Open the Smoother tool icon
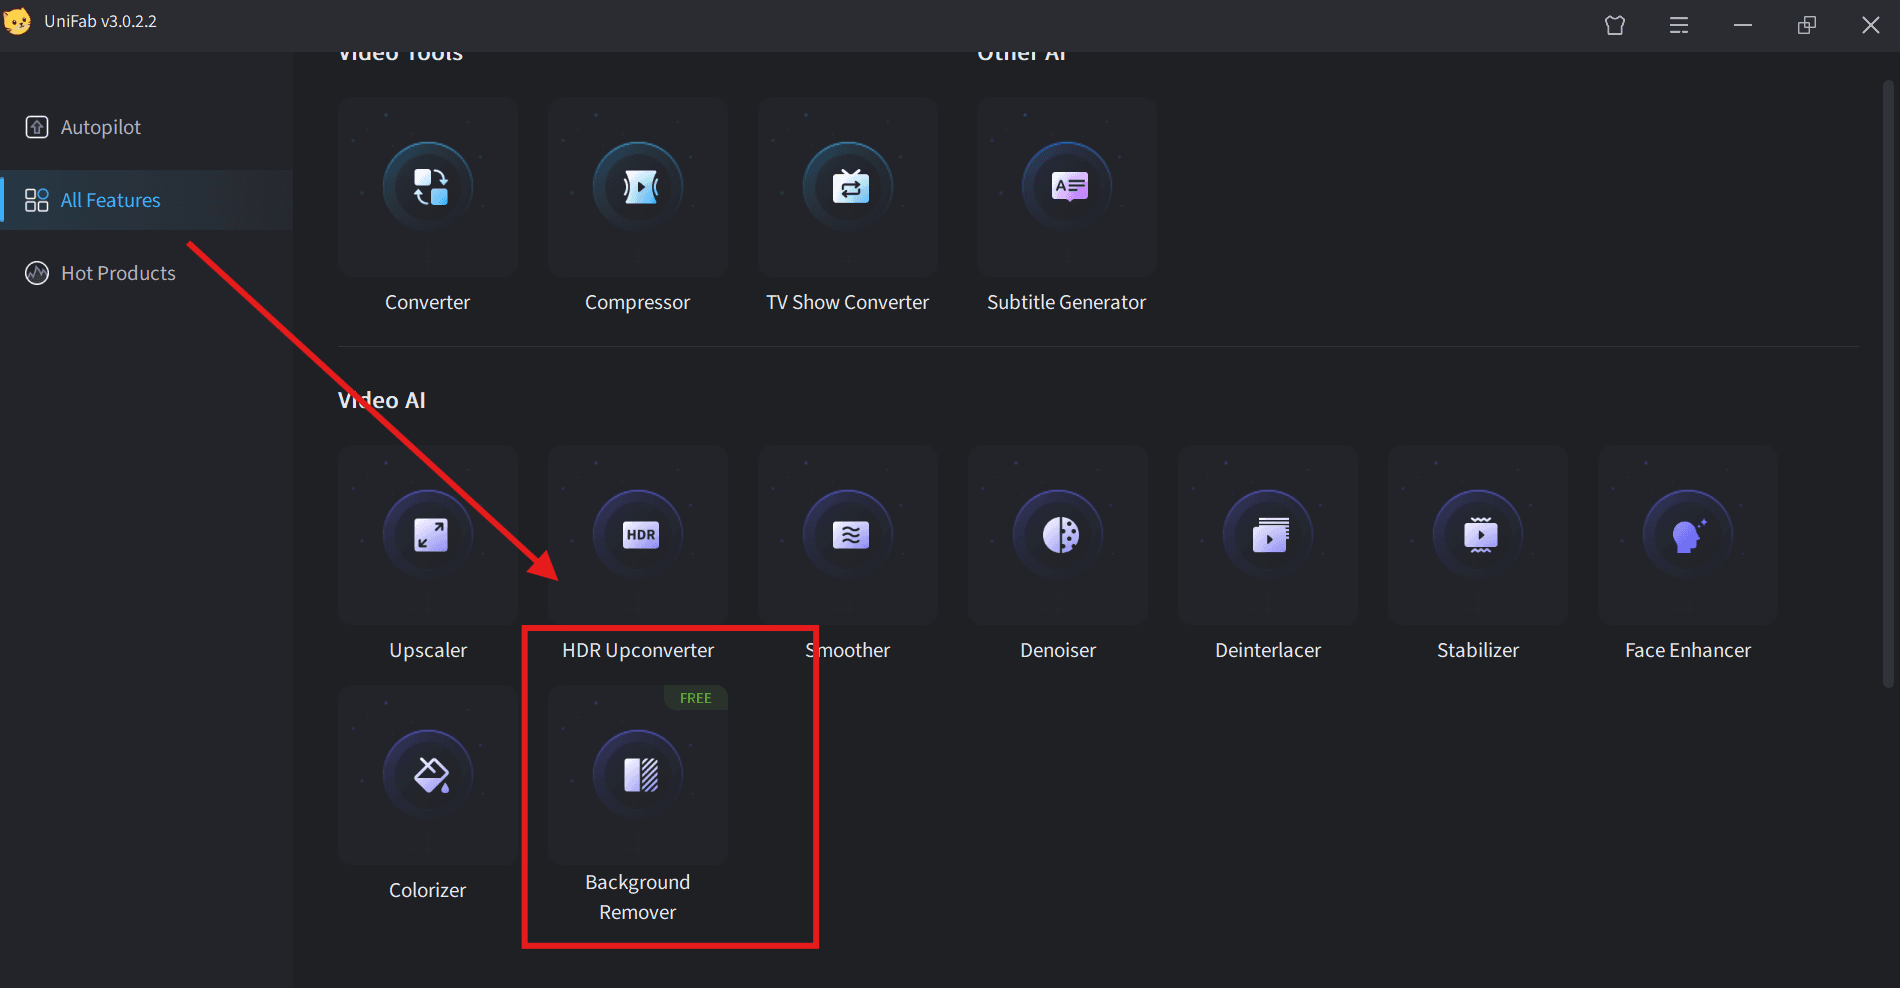 [x=848, y=536]
